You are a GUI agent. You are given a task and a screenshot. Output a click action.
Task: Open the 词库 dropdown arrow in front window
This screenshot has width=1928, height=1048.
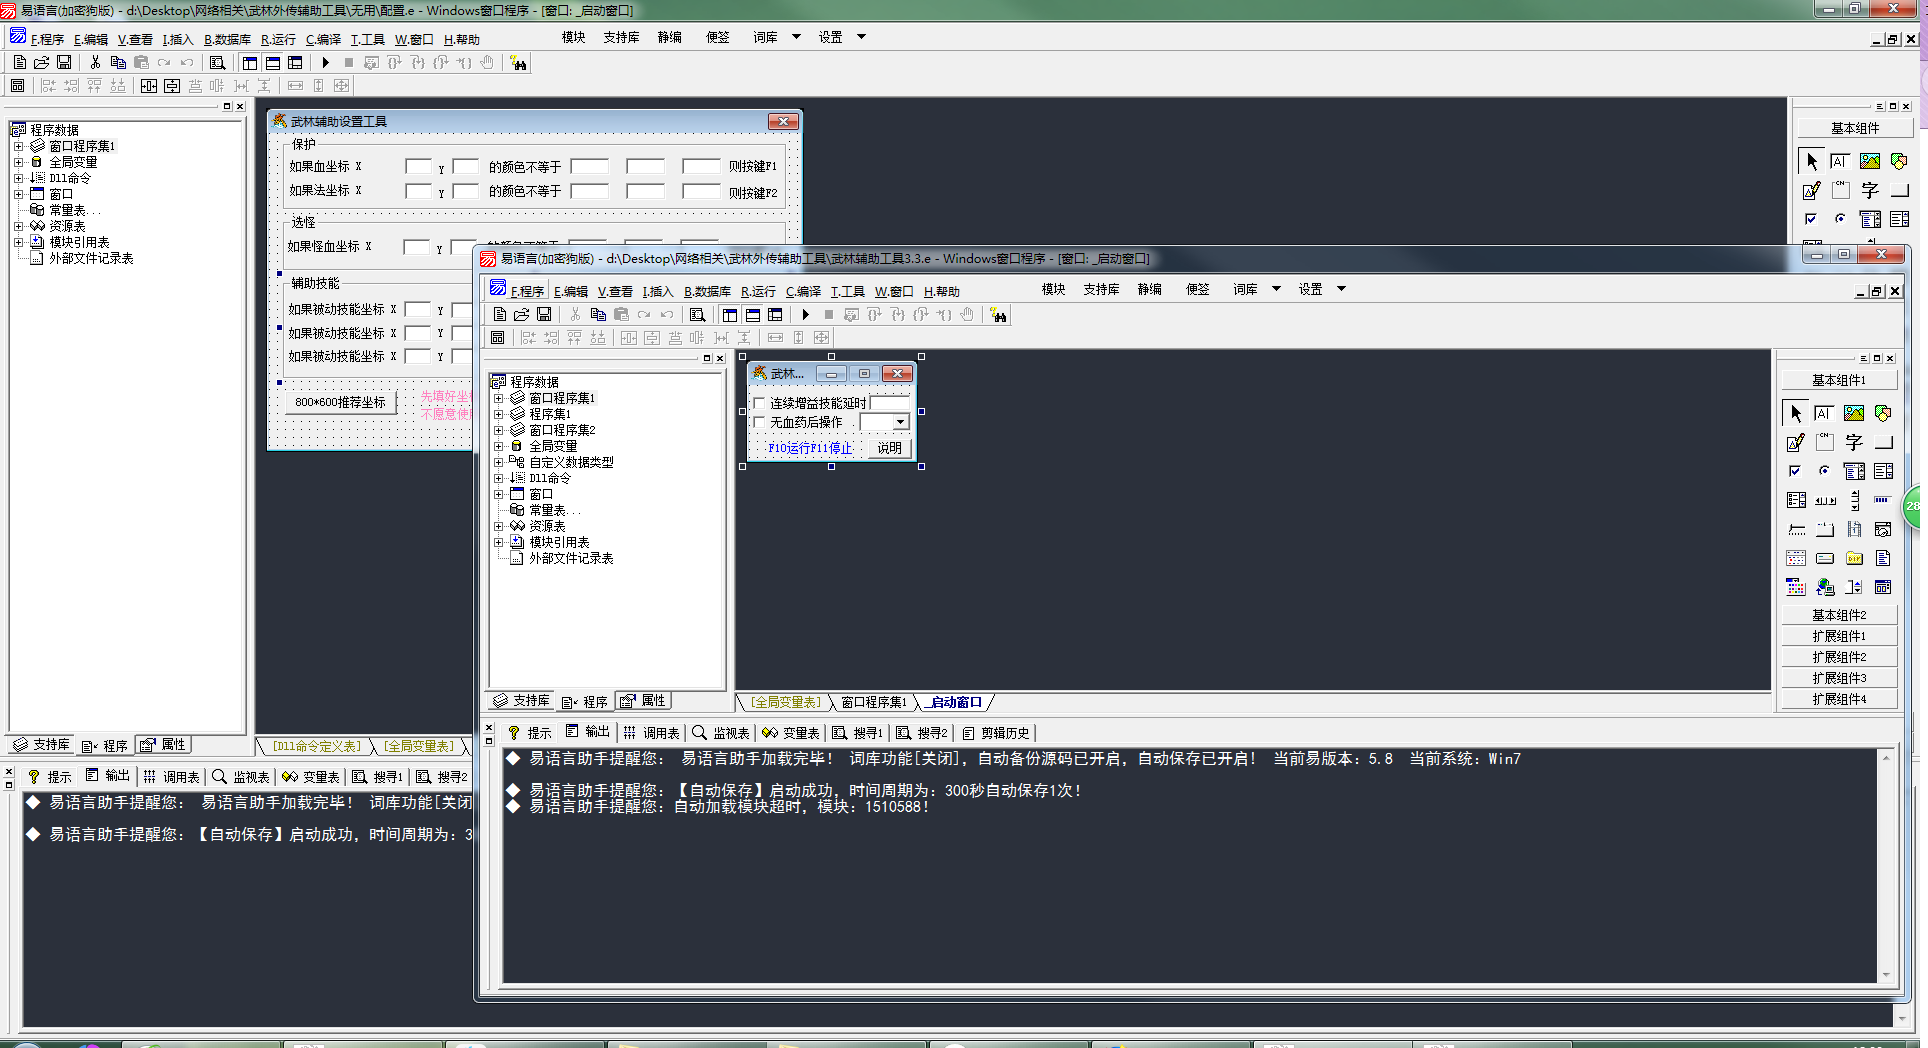tap(1276, 289)
